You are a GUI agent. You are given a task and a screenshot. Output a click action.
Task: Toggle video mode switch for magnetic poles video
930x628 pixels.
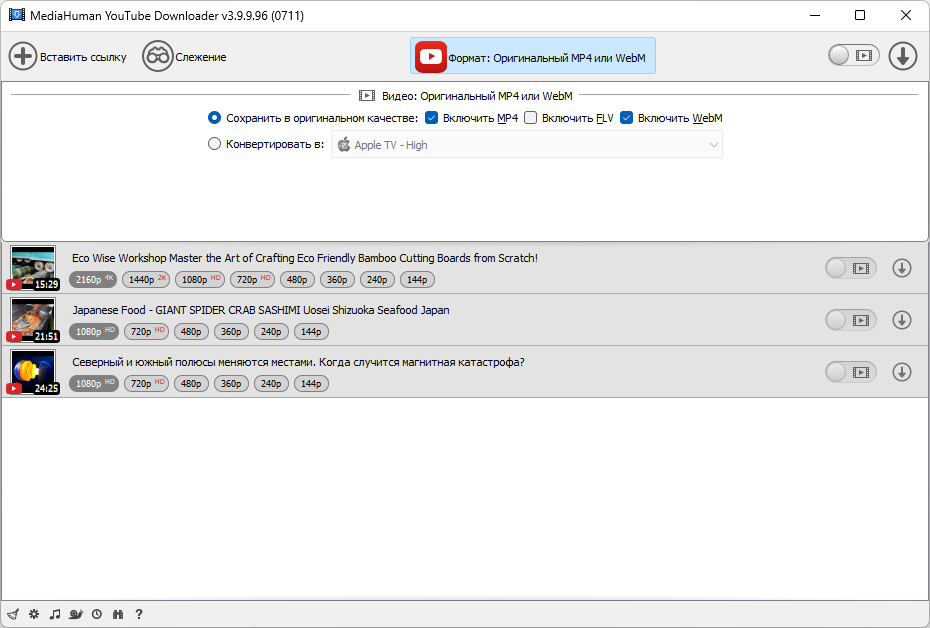click(851, 372)
